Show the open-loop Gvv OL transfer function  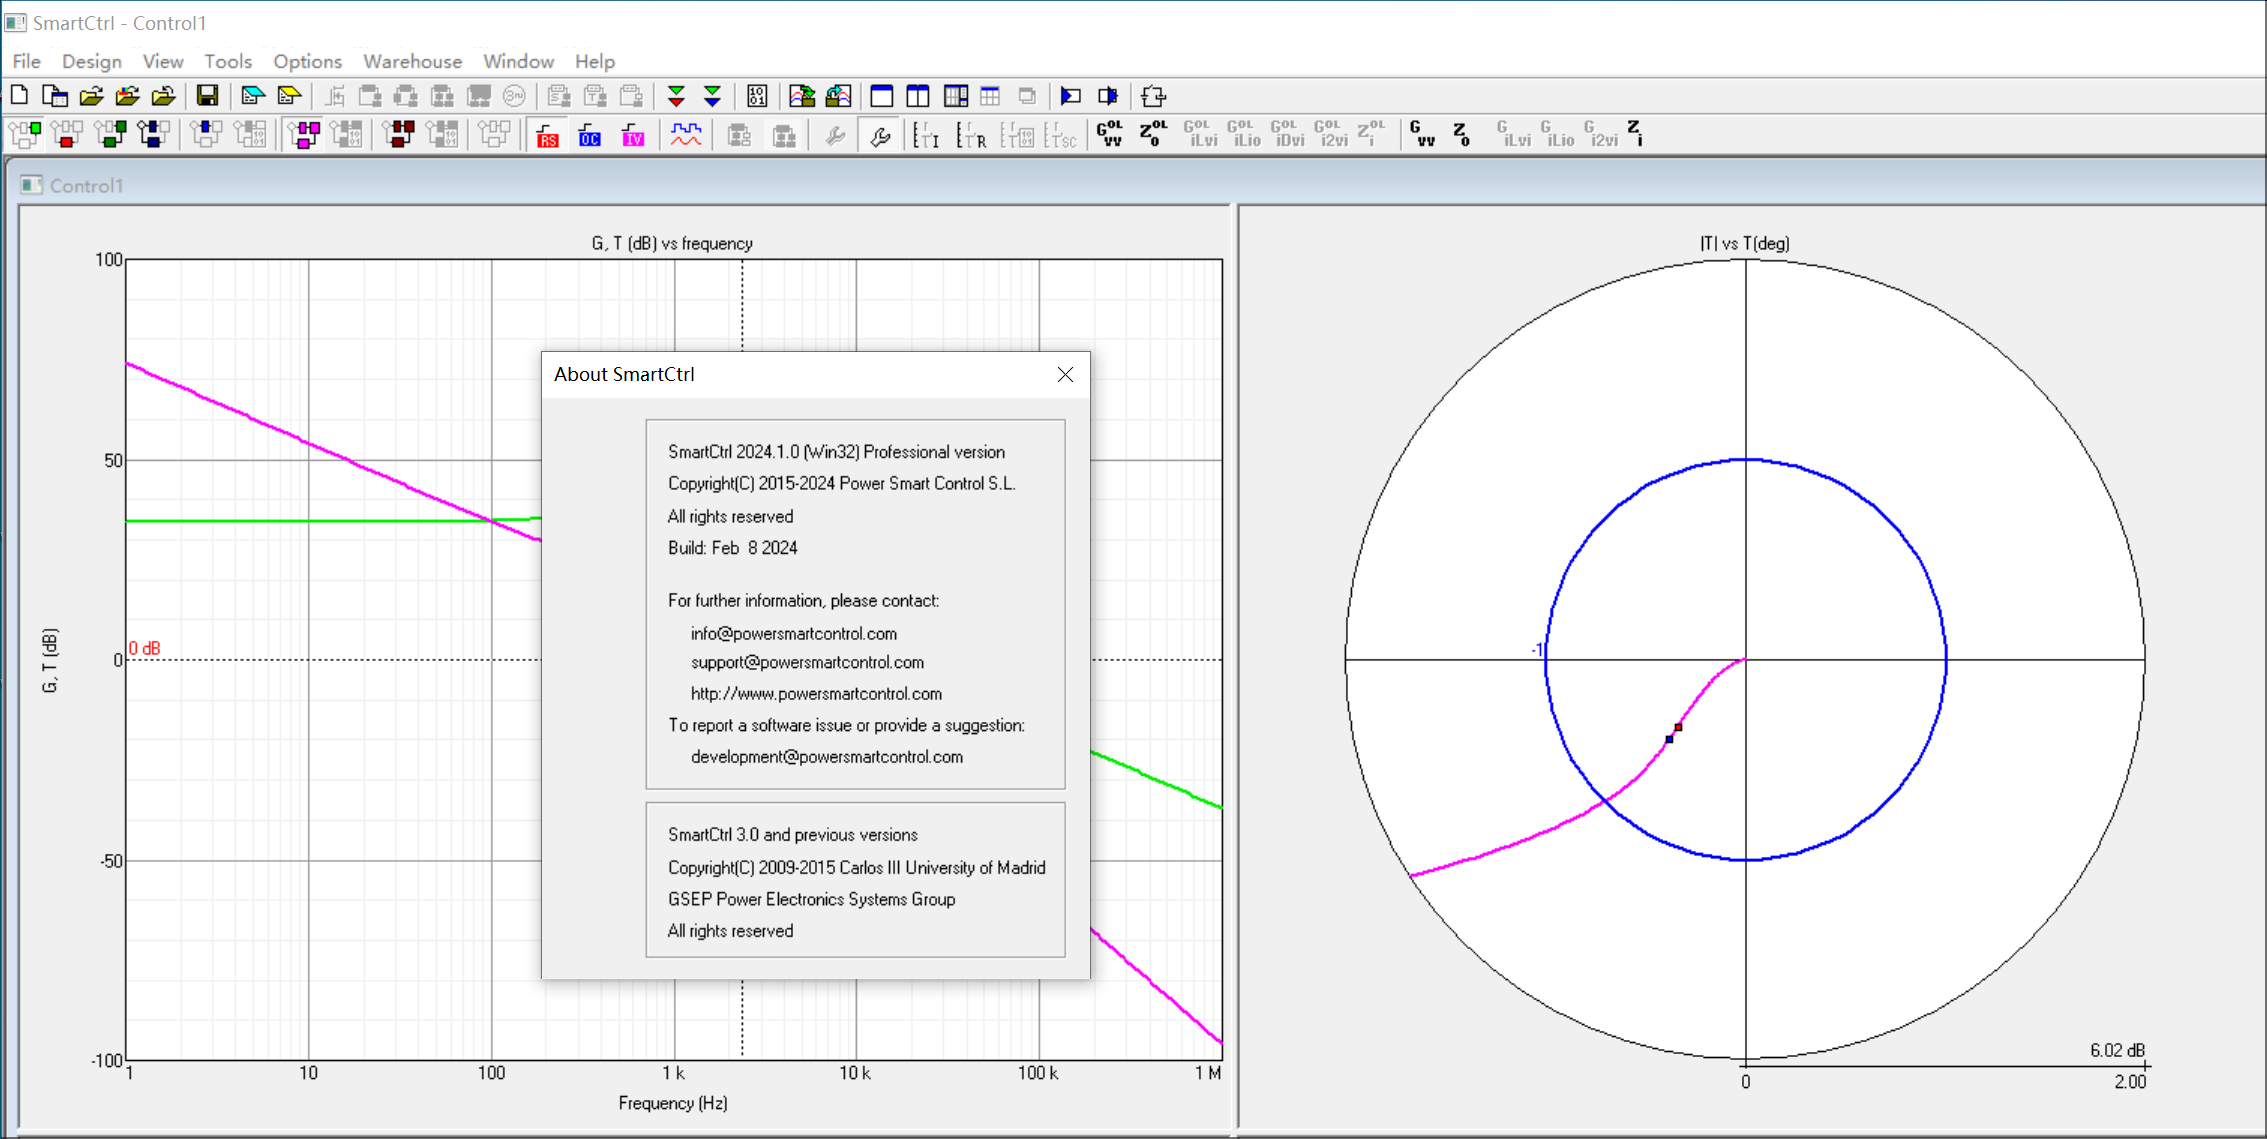(x=1110, y=134)
